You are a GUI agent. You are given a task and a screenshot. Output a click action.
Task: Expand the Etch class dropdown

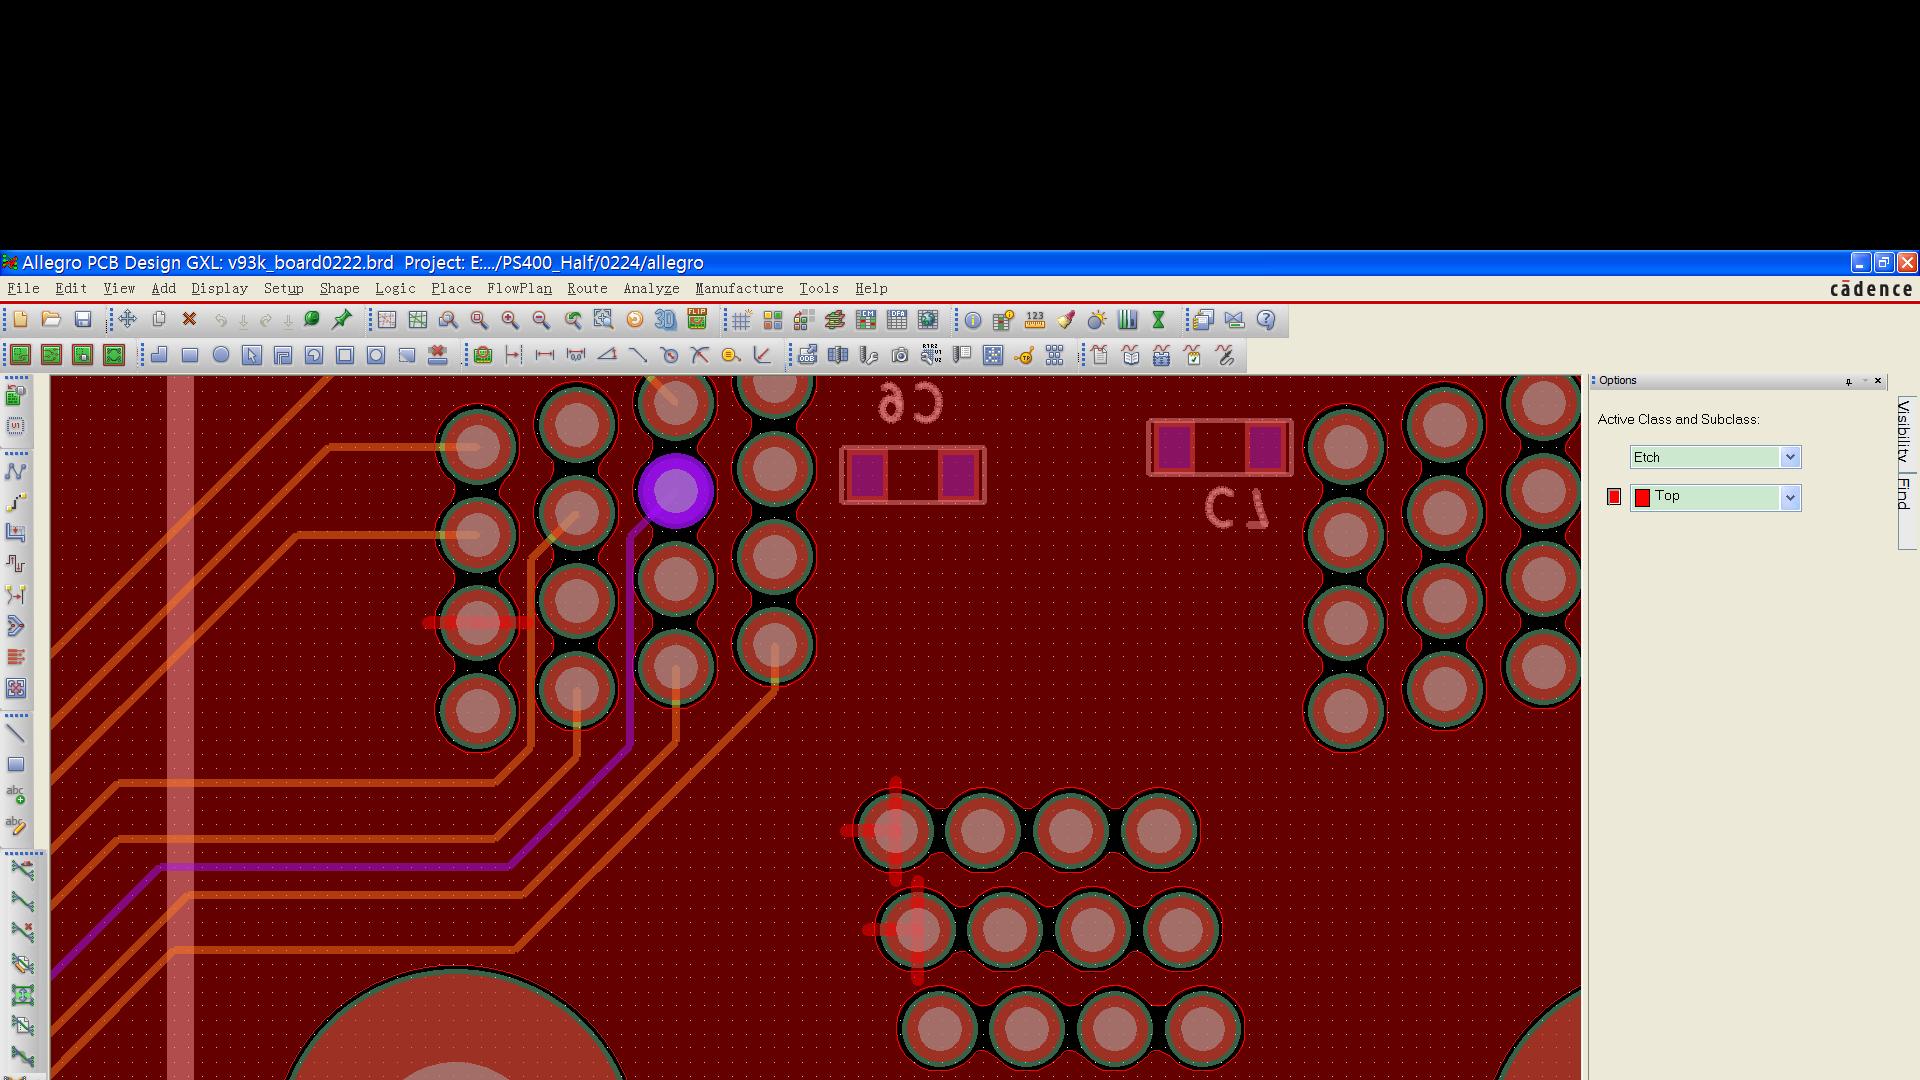tap(1789, 457)
